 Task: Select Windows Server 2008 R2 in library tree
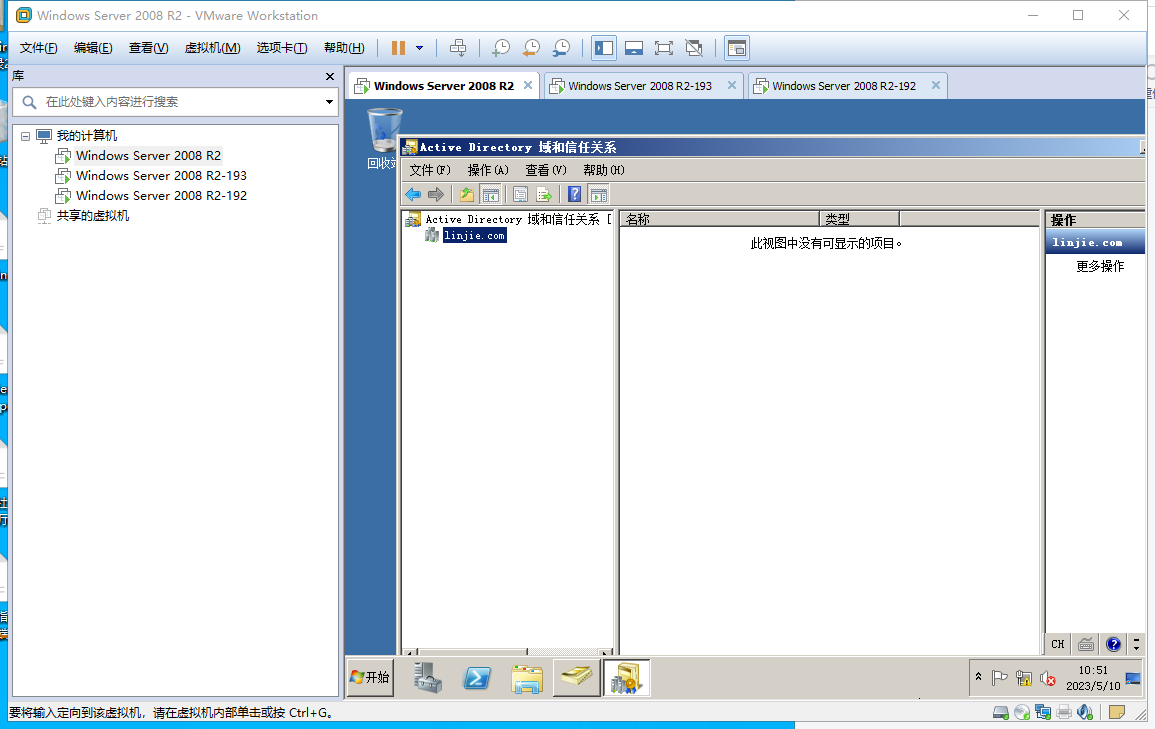click(148, 155)
